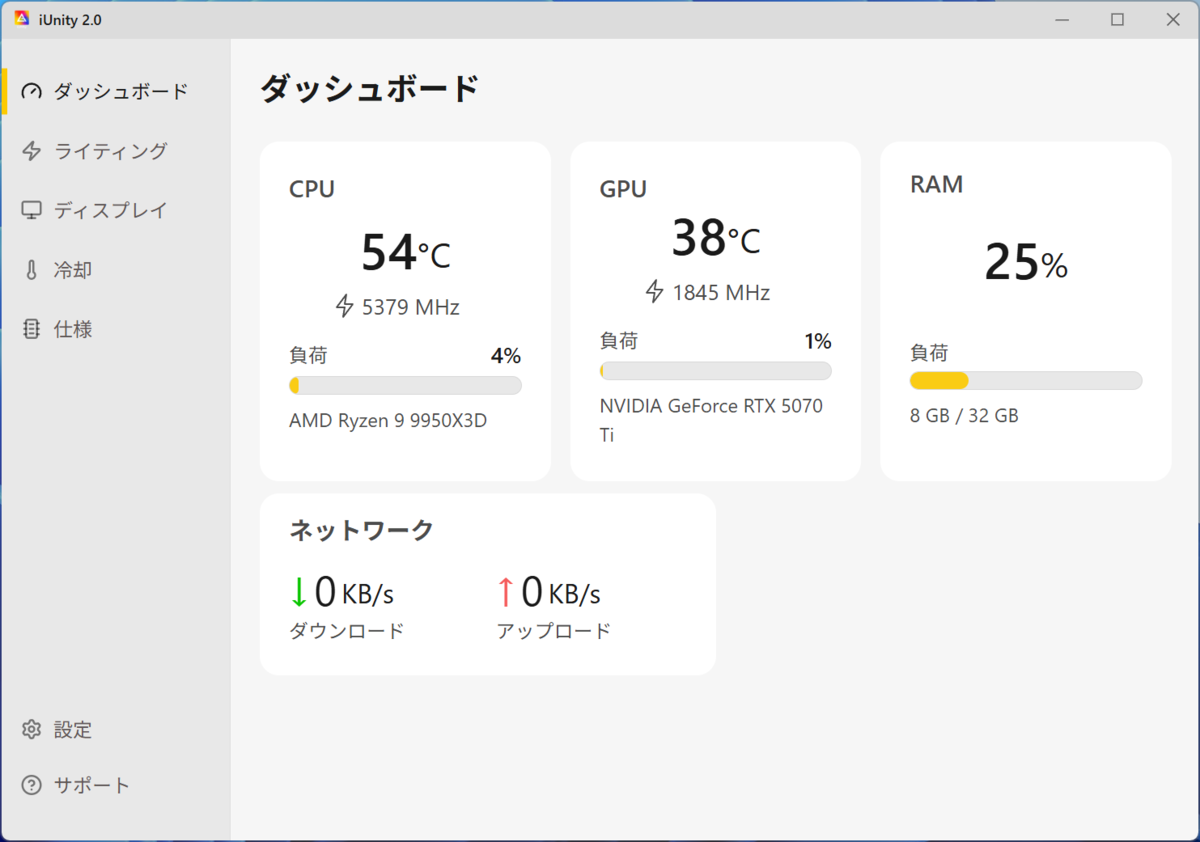Click the question mark icon beside サポート

[x=32, y=785]
